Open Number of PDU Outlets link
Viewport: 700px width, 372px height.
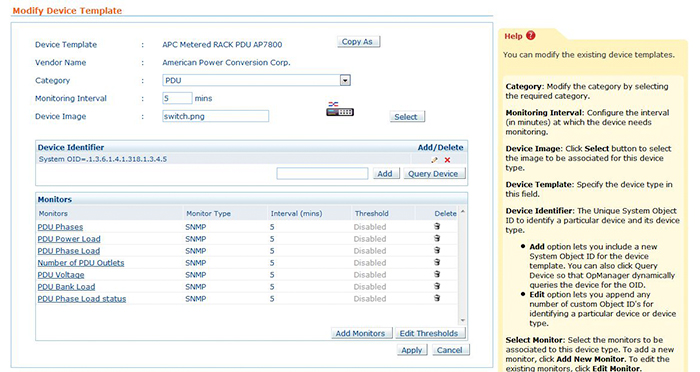pyautogui.click(x=81, y=263)
